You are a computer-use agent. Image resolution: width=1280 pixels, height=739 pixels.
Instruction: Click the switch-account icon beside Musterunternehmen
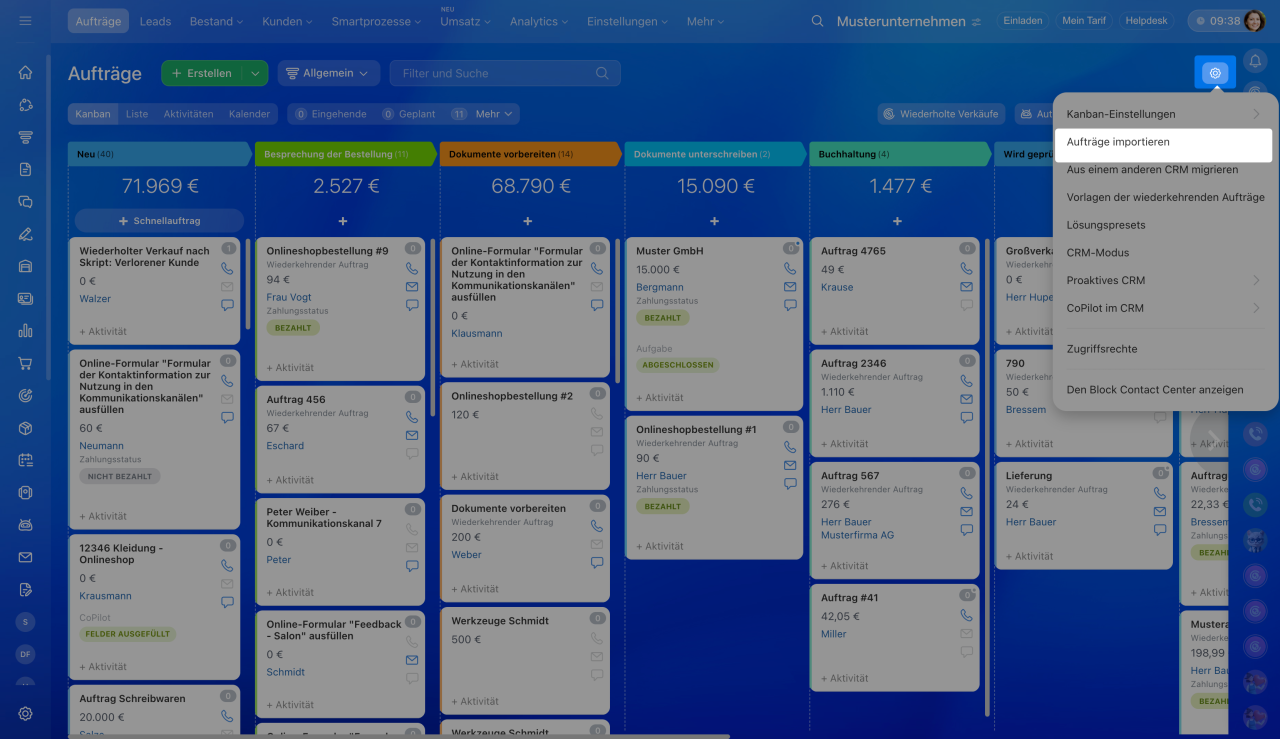(x=976, y=21)
